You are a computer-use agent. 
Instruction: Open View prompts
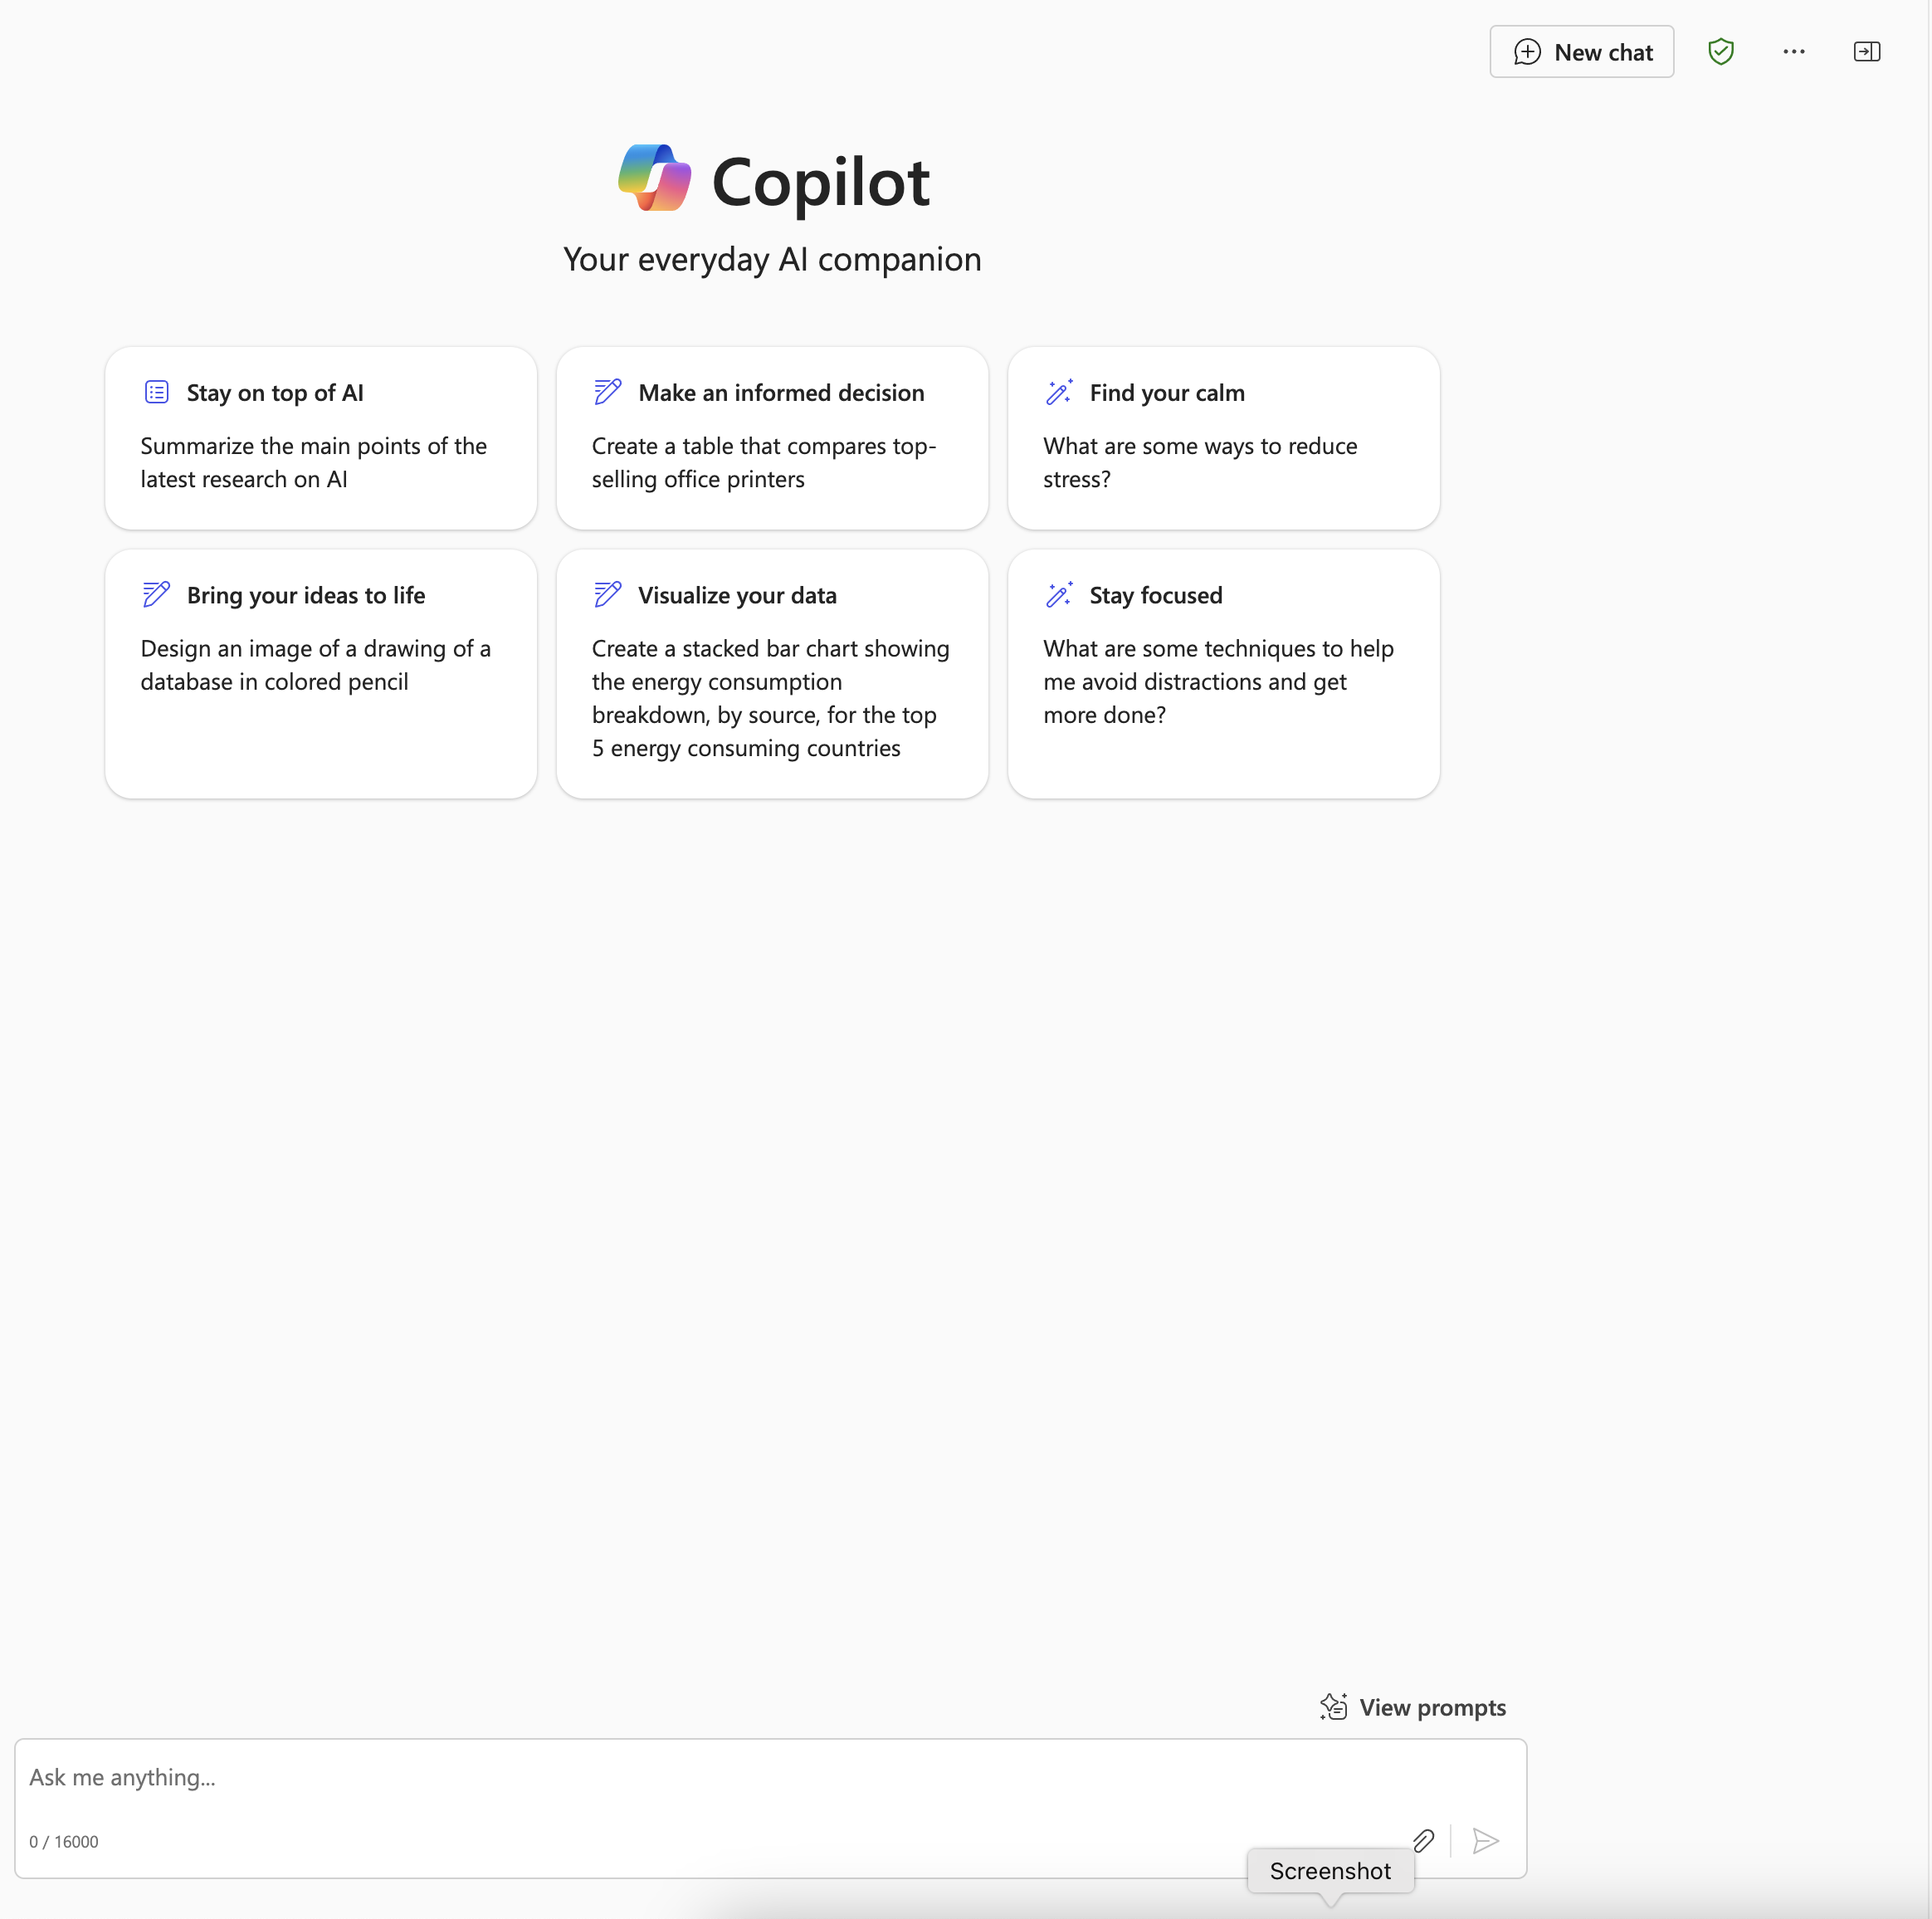coord(1431,1707)
